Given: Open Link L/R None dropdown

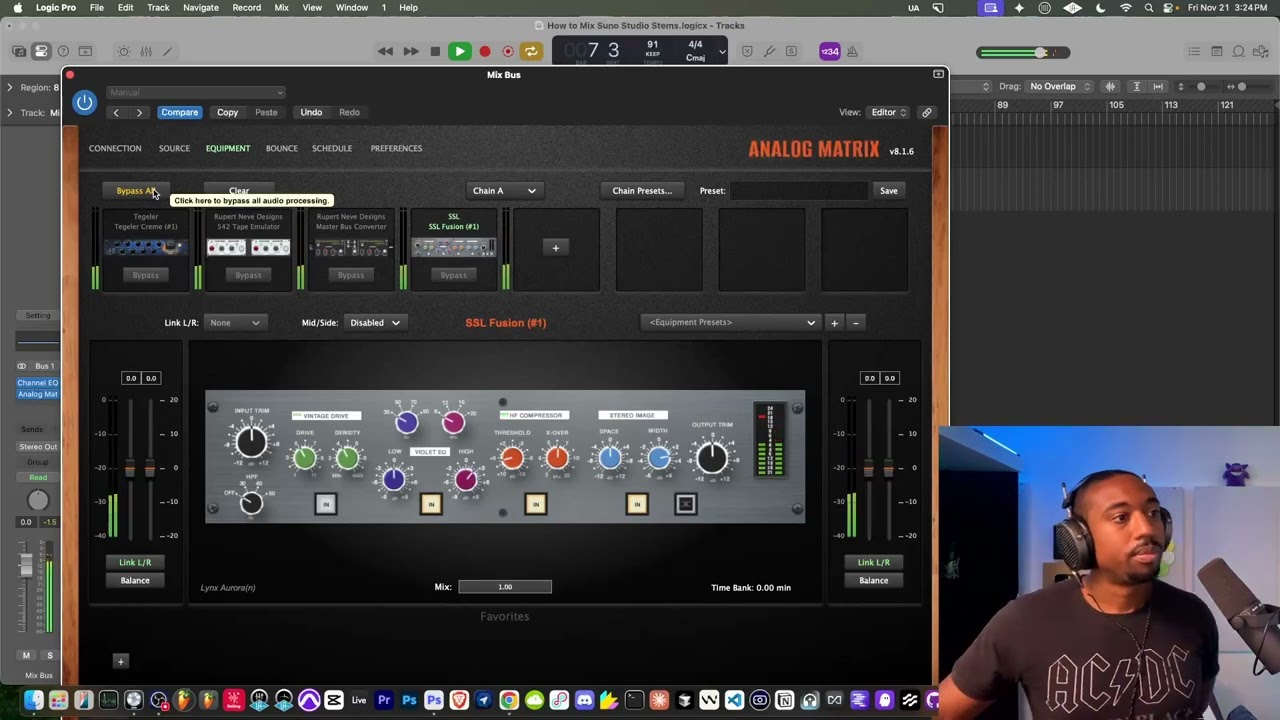Looking at the screenshot, I should (234, 322).
